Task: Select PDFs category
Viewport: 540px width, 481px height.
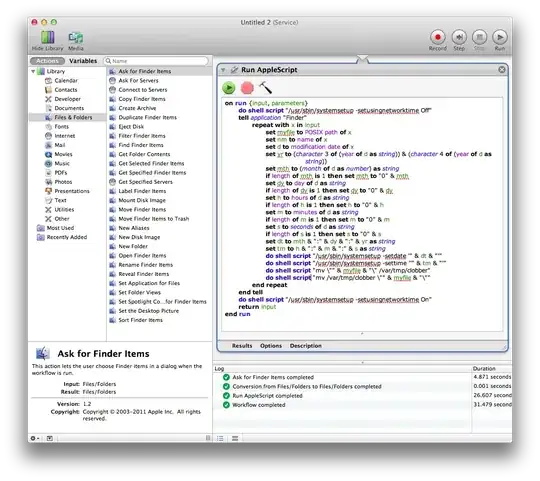Action: (61, 173)
